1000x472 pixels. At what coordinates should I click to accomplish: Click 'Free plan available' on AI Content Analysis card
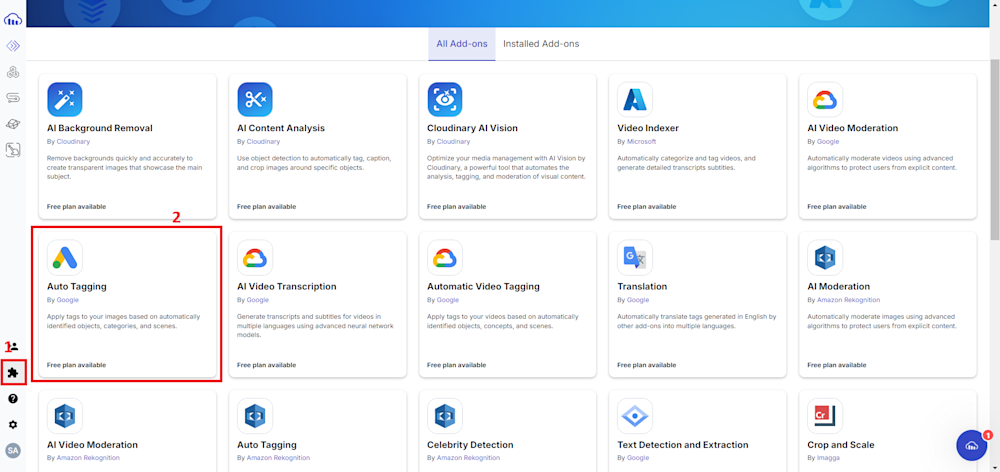click(x=267, y=207)
